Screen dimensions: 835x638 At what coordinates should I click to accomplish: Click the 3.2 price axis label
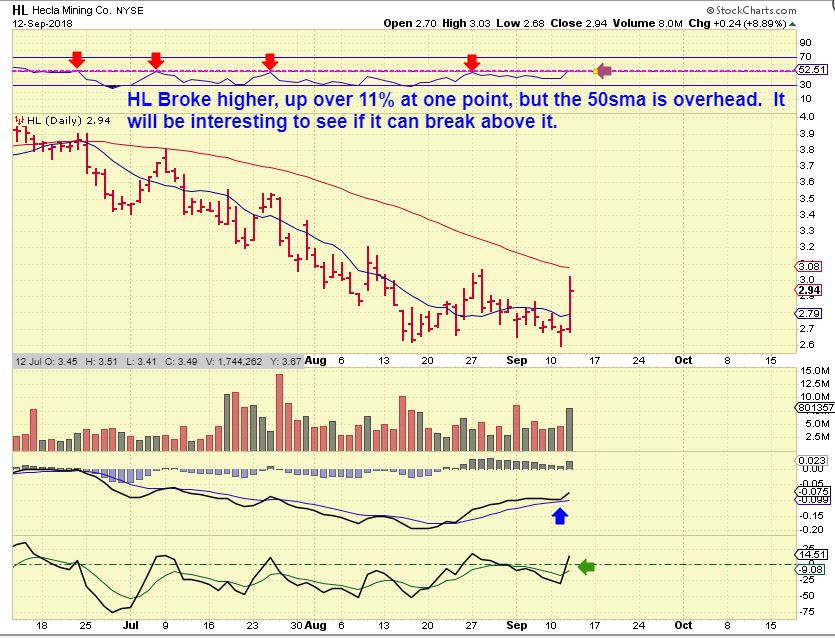[807, 247]
